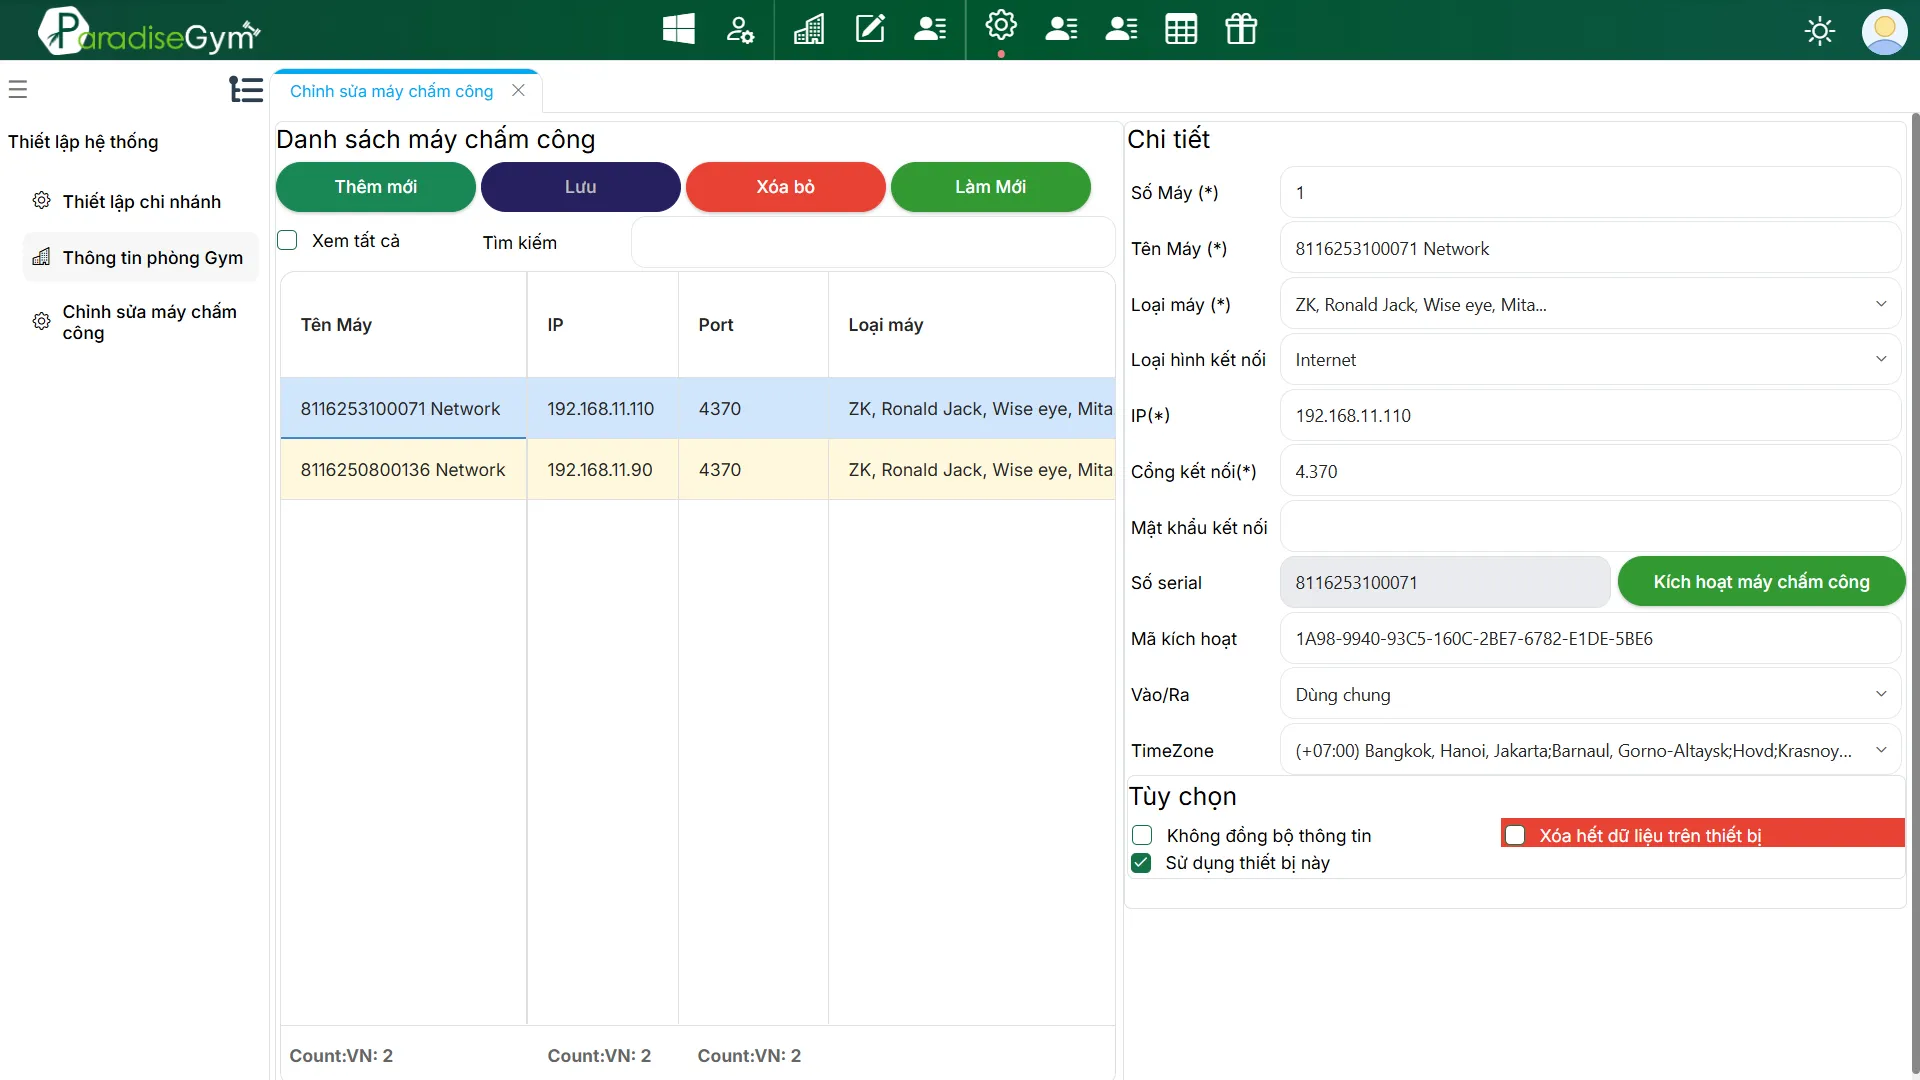Open the Windows grid icon in top toolbar

(679, 29)
